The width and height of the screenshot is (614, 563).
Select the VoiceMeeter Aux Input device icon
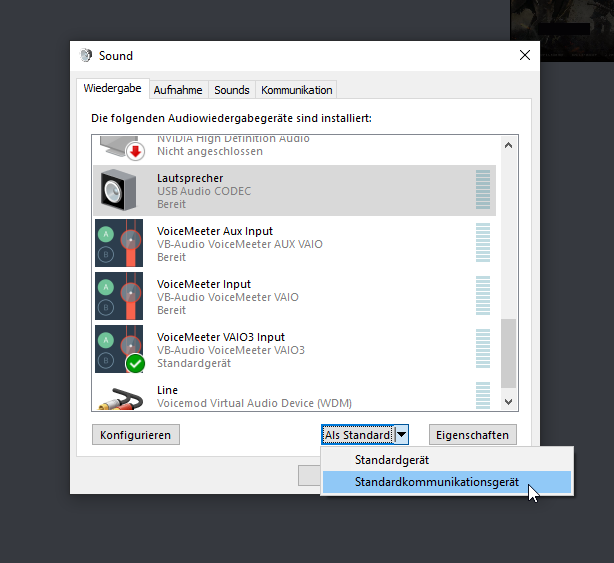(x=119, y=243)
